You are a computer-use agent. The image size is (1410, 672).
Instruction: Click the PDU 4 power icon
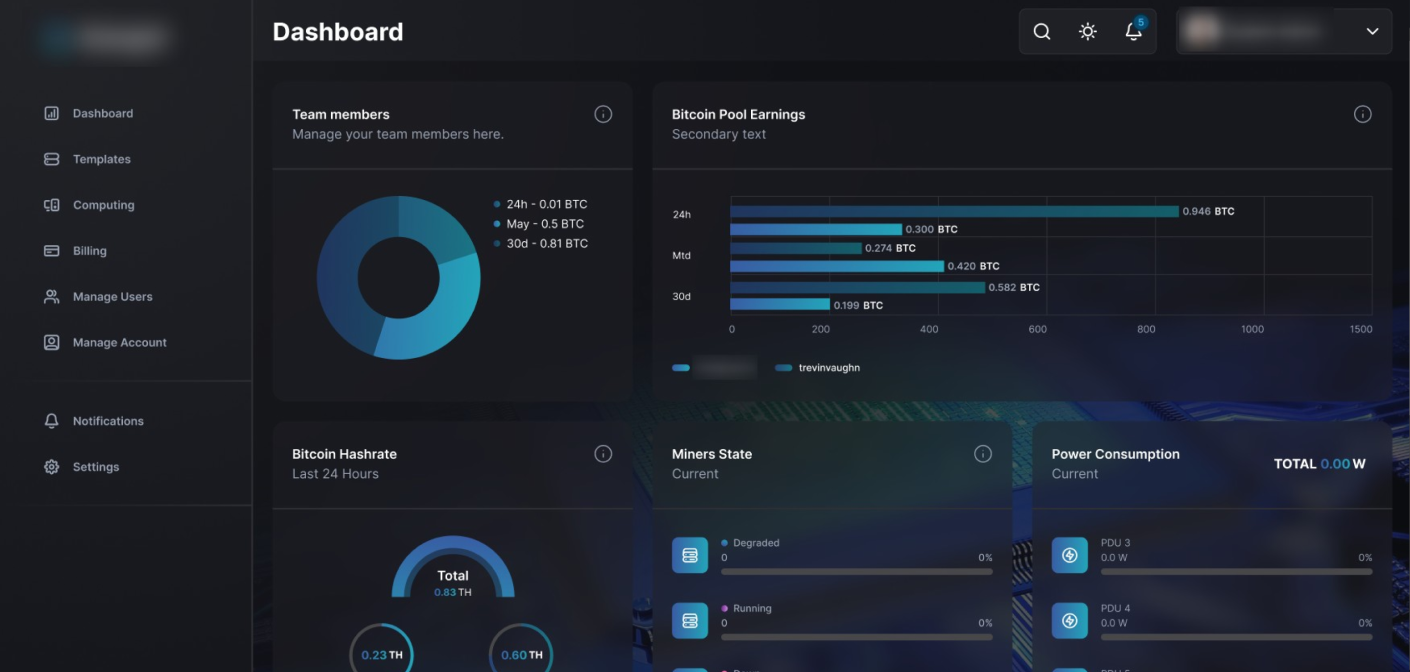coord(1070,621)
